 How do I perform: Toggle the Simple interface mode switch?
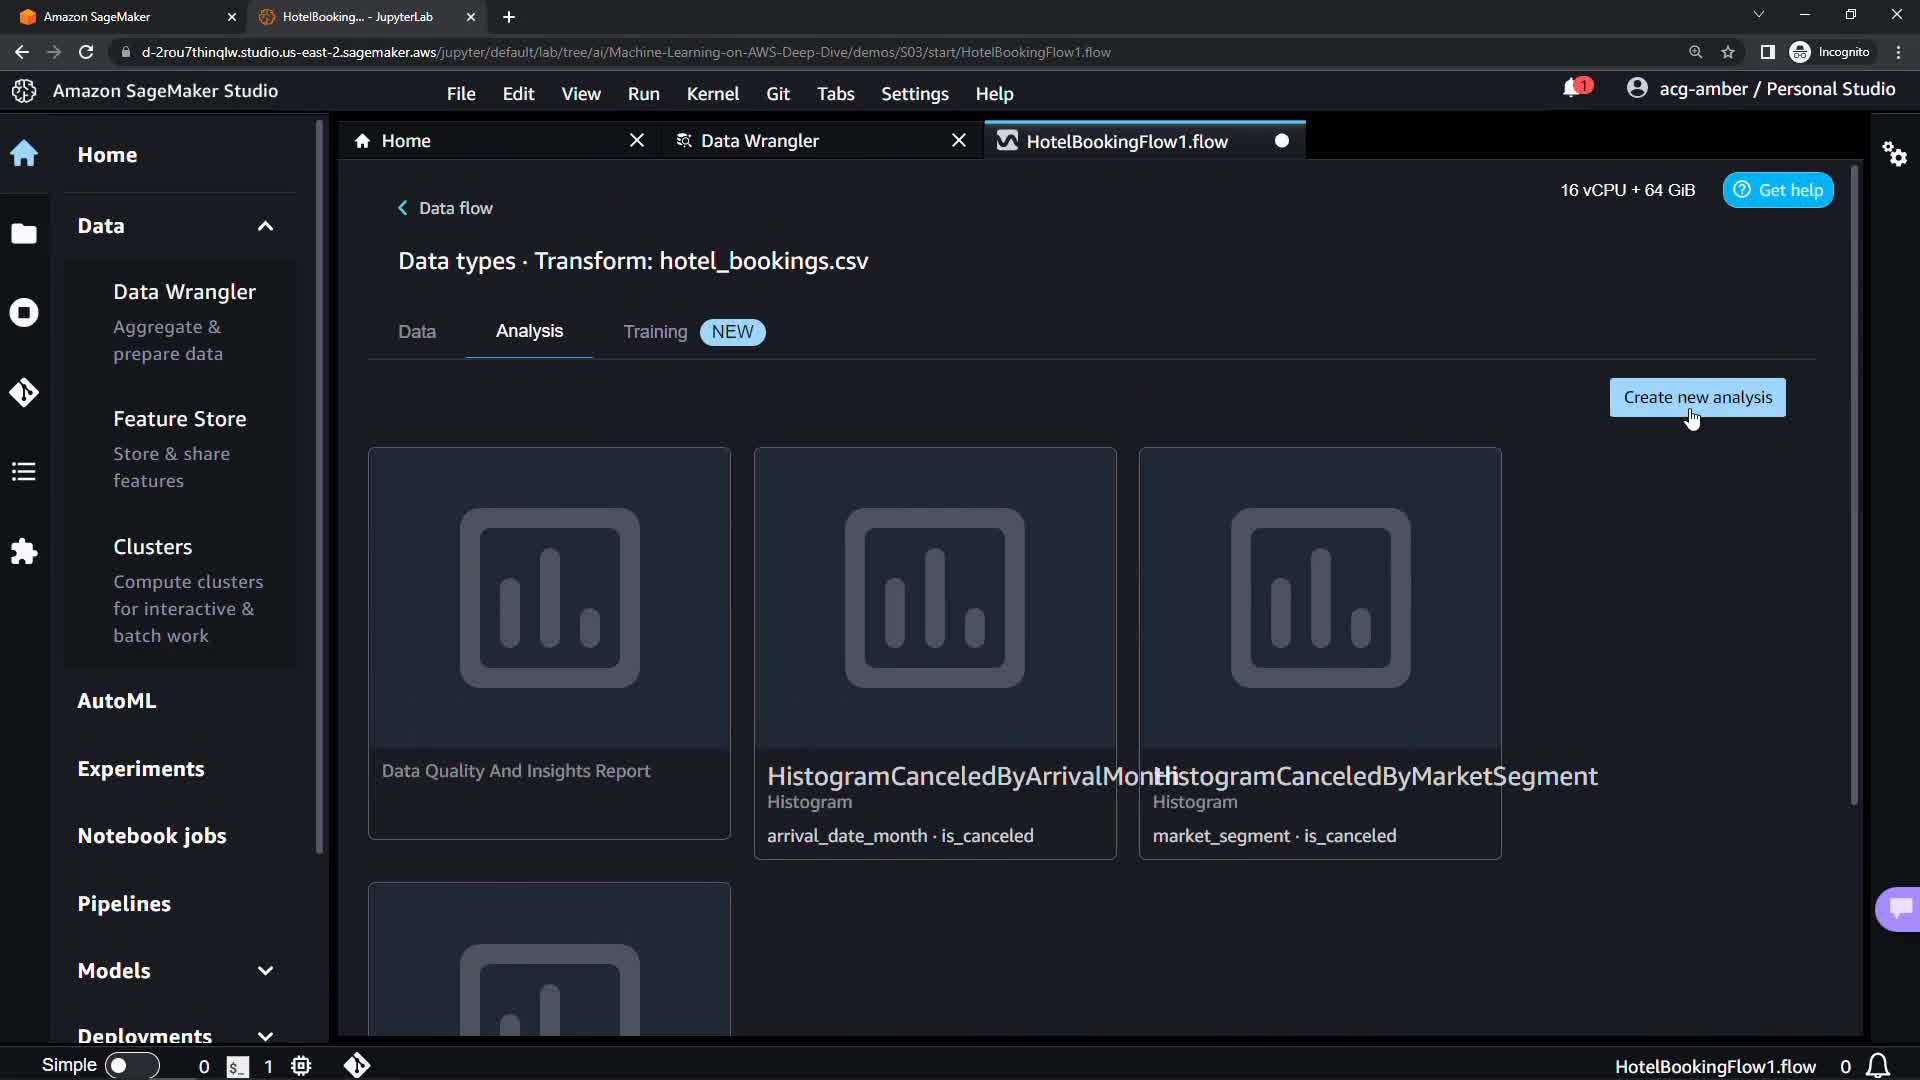pos(132,1065)
